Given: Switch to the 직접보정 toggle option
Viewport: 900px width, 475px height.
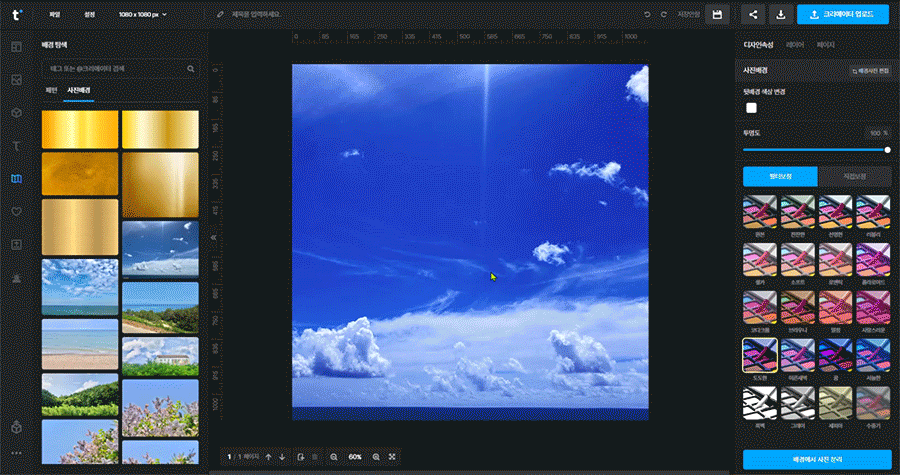Looking at the screenshot, I should point(854,176).
